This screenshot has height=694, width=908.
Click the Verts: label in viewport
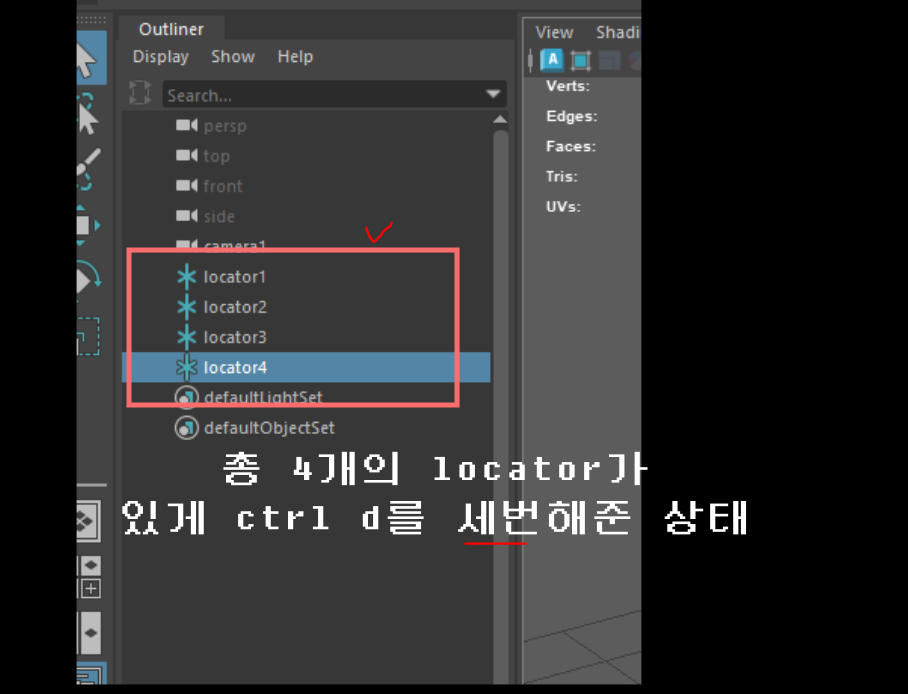tap(568, 86)
